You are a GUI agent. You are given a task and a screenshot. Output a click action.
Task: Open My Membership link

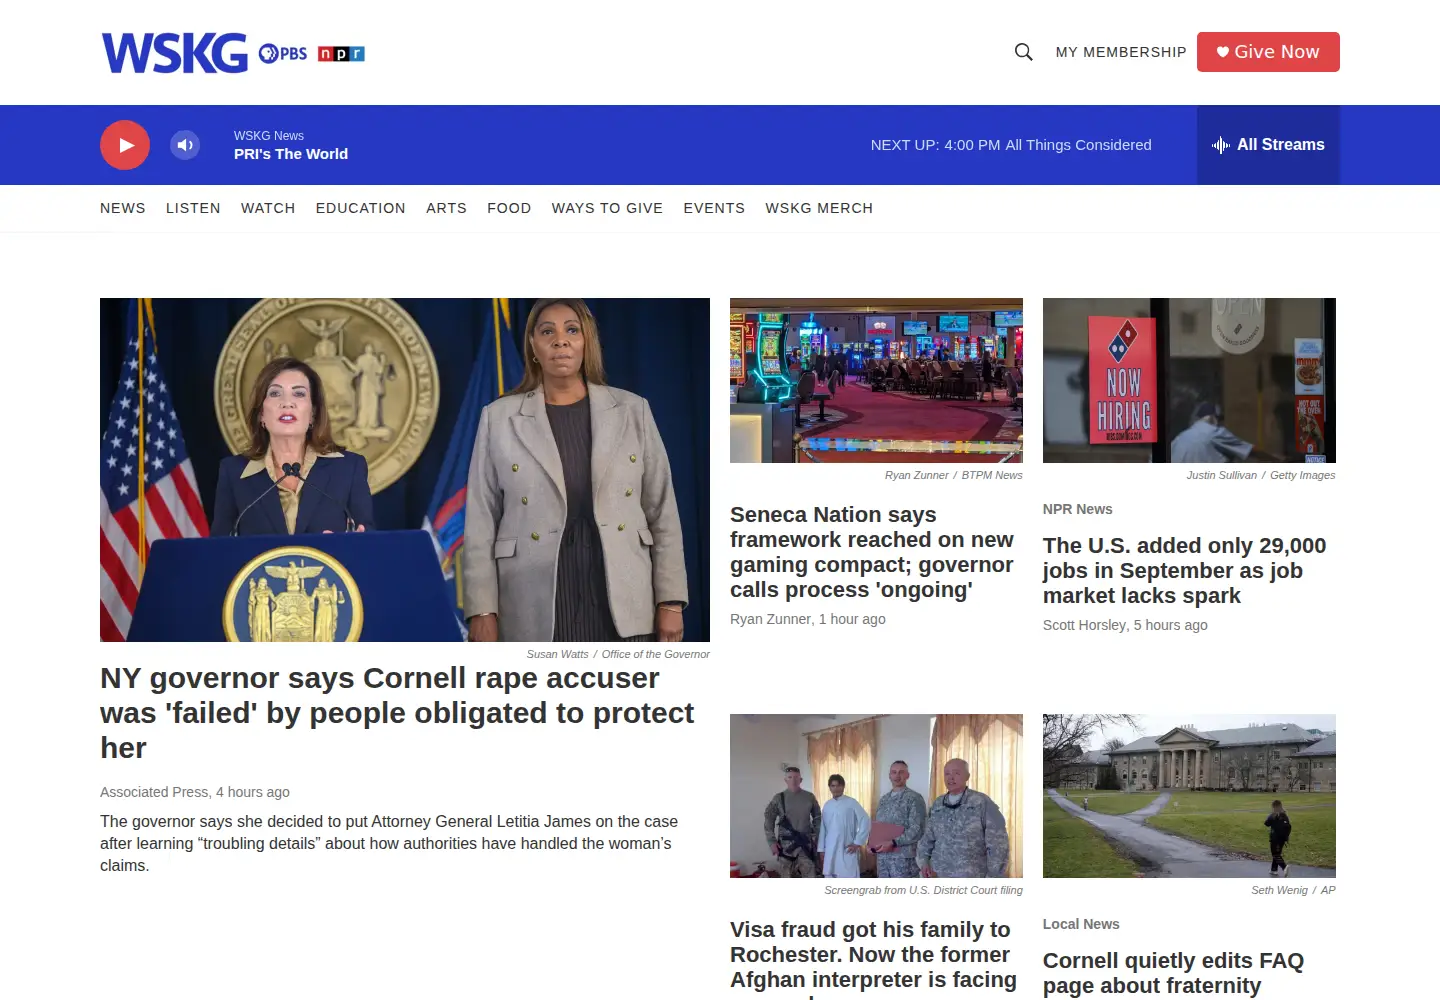1121,52
